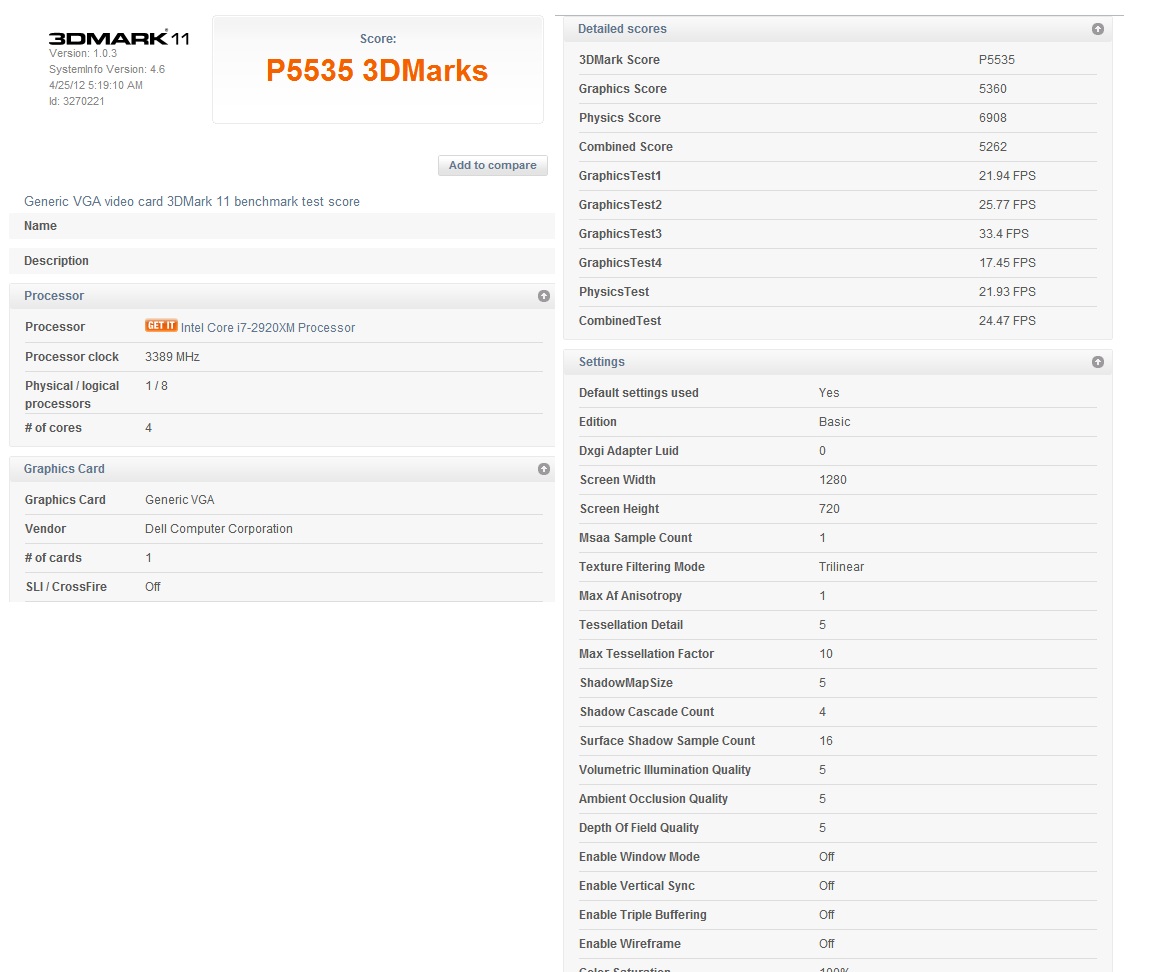Select the Physics Score value 6908
Image resolution: width=1151 pixels, height=972 pixels.
click(x=992, y=117)
